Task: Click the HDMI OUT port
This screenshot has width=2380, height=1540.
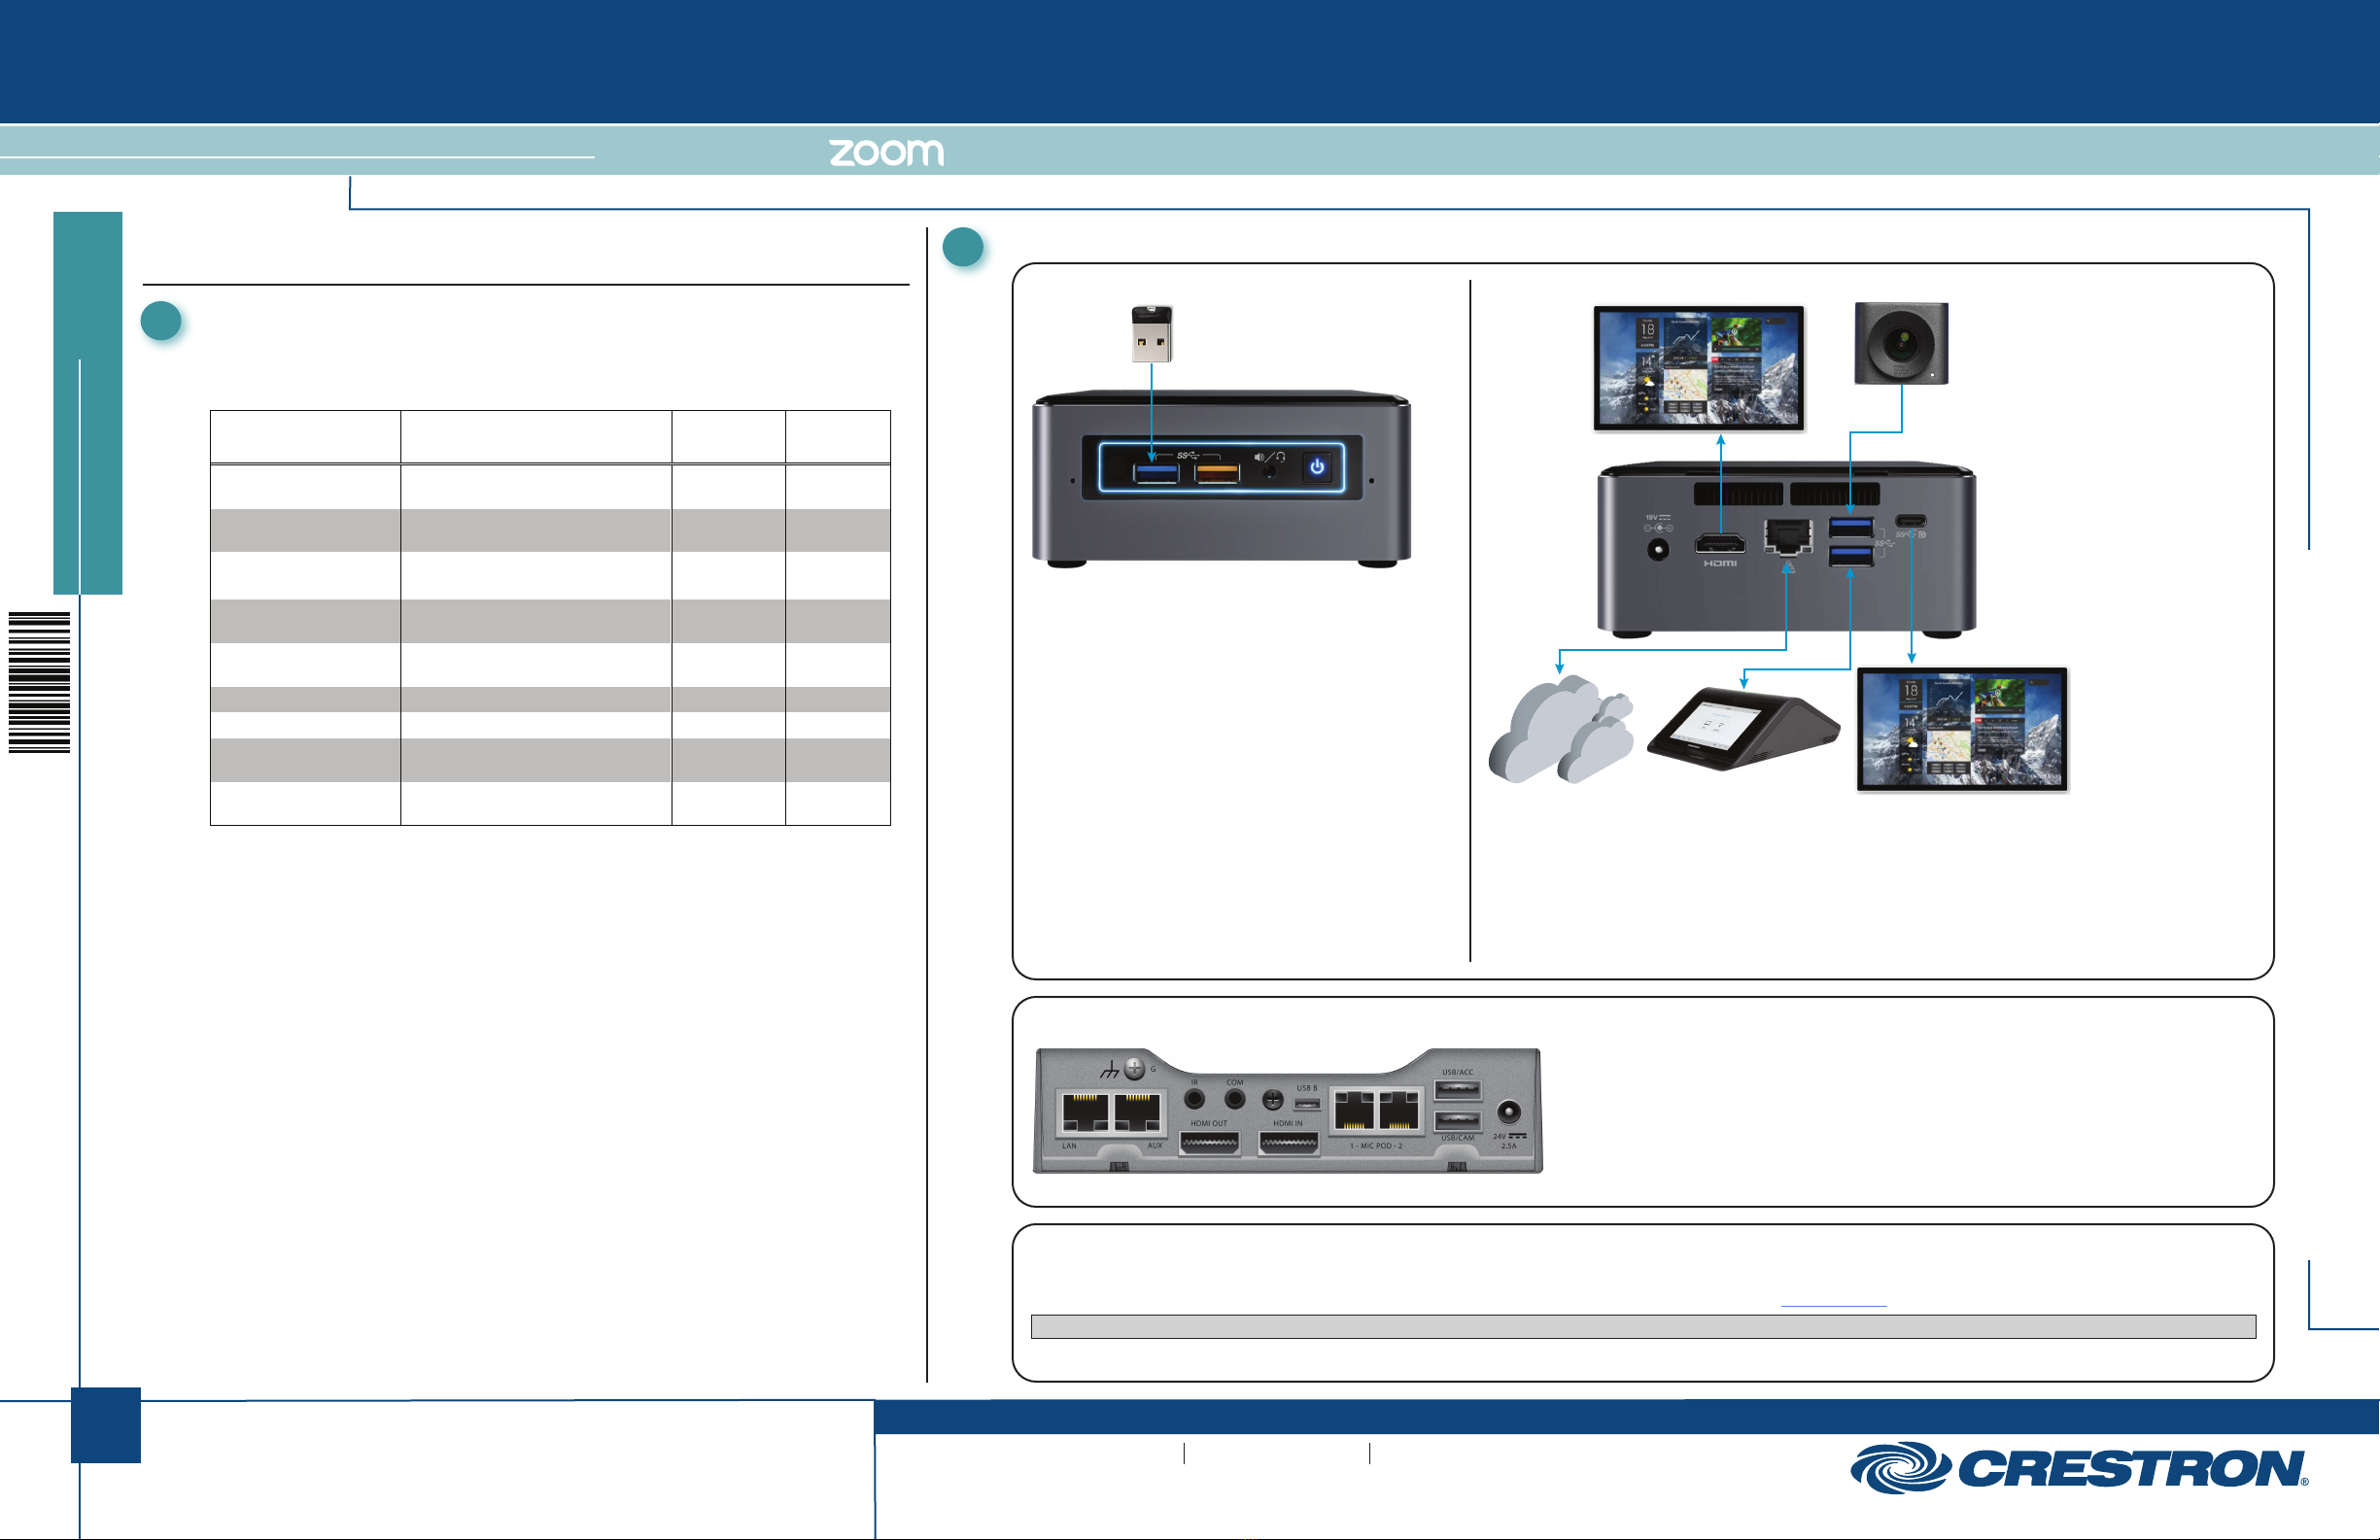Action: point(1209,1142)
